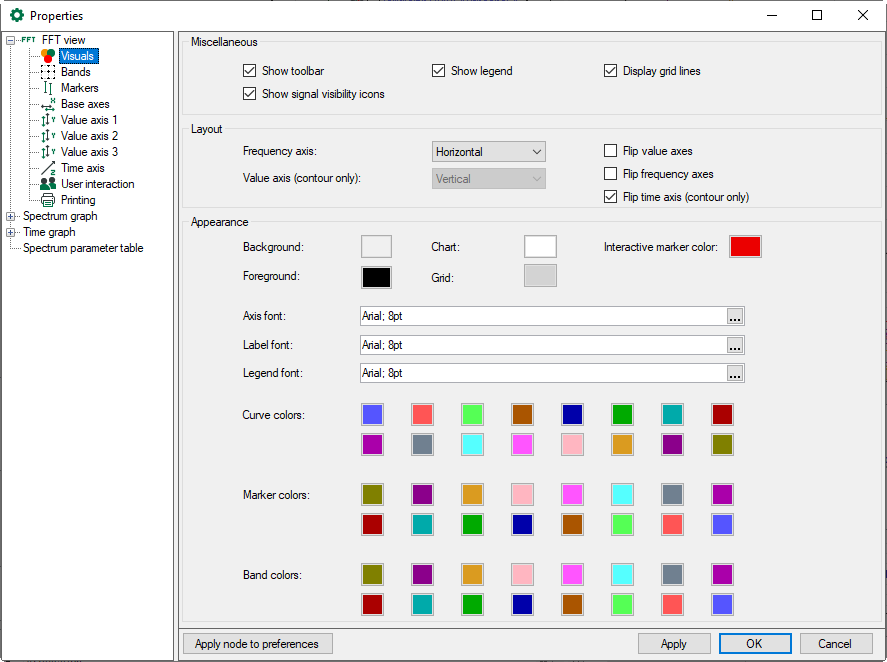
Task: Click the Base axes icon
Action: point(48,104)
